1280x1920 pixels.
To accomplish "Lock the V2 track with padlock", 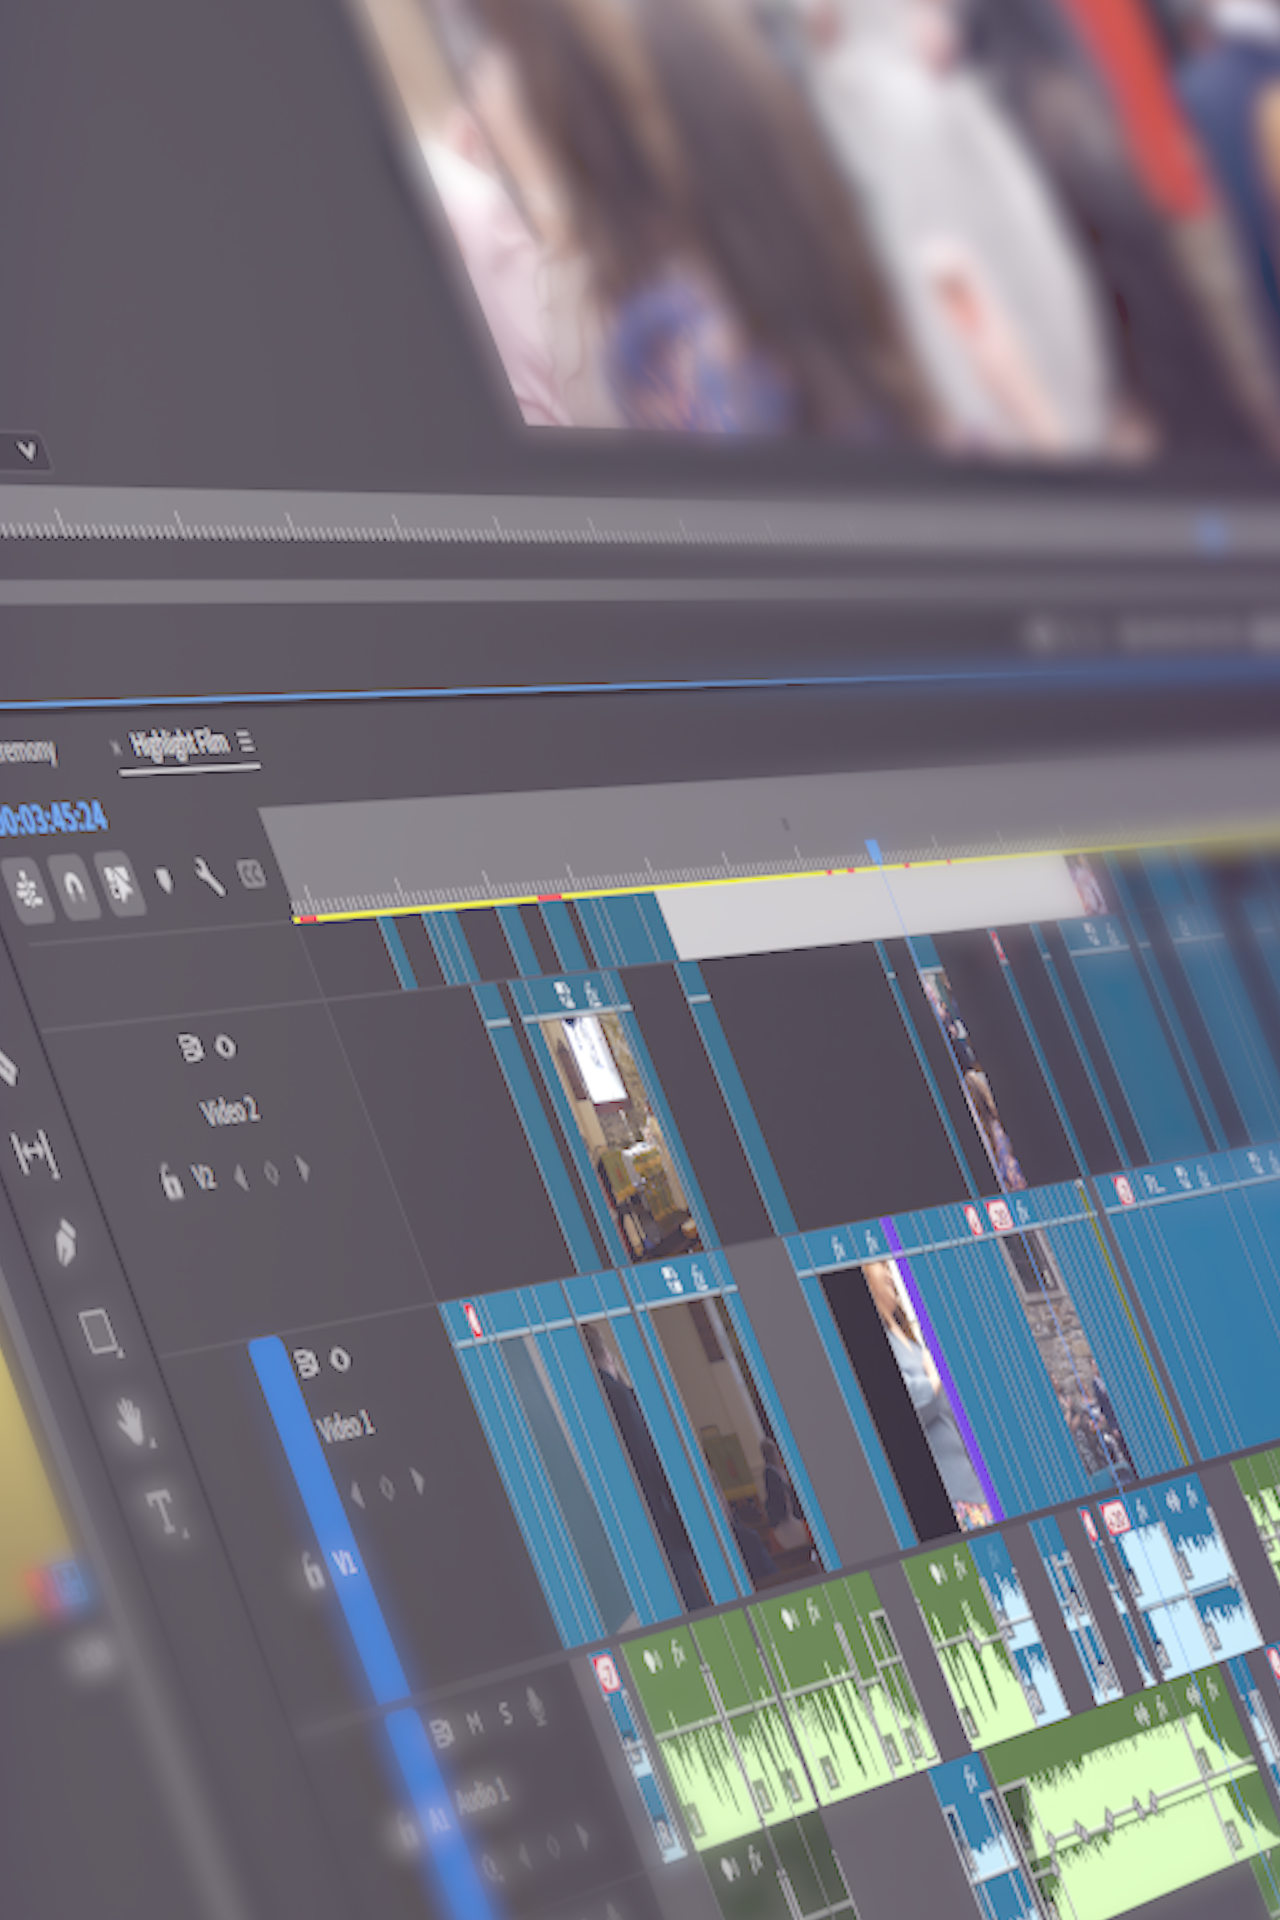I will (171, 1182).
